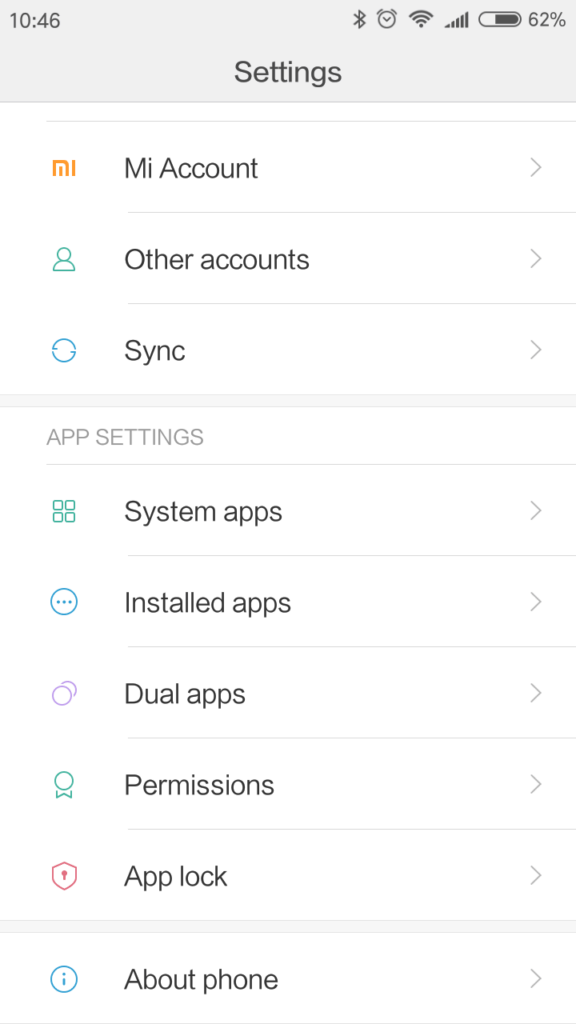Tap the Installed apps three-dots icon
Viewport: 576px width, 1024px height.
64,602
